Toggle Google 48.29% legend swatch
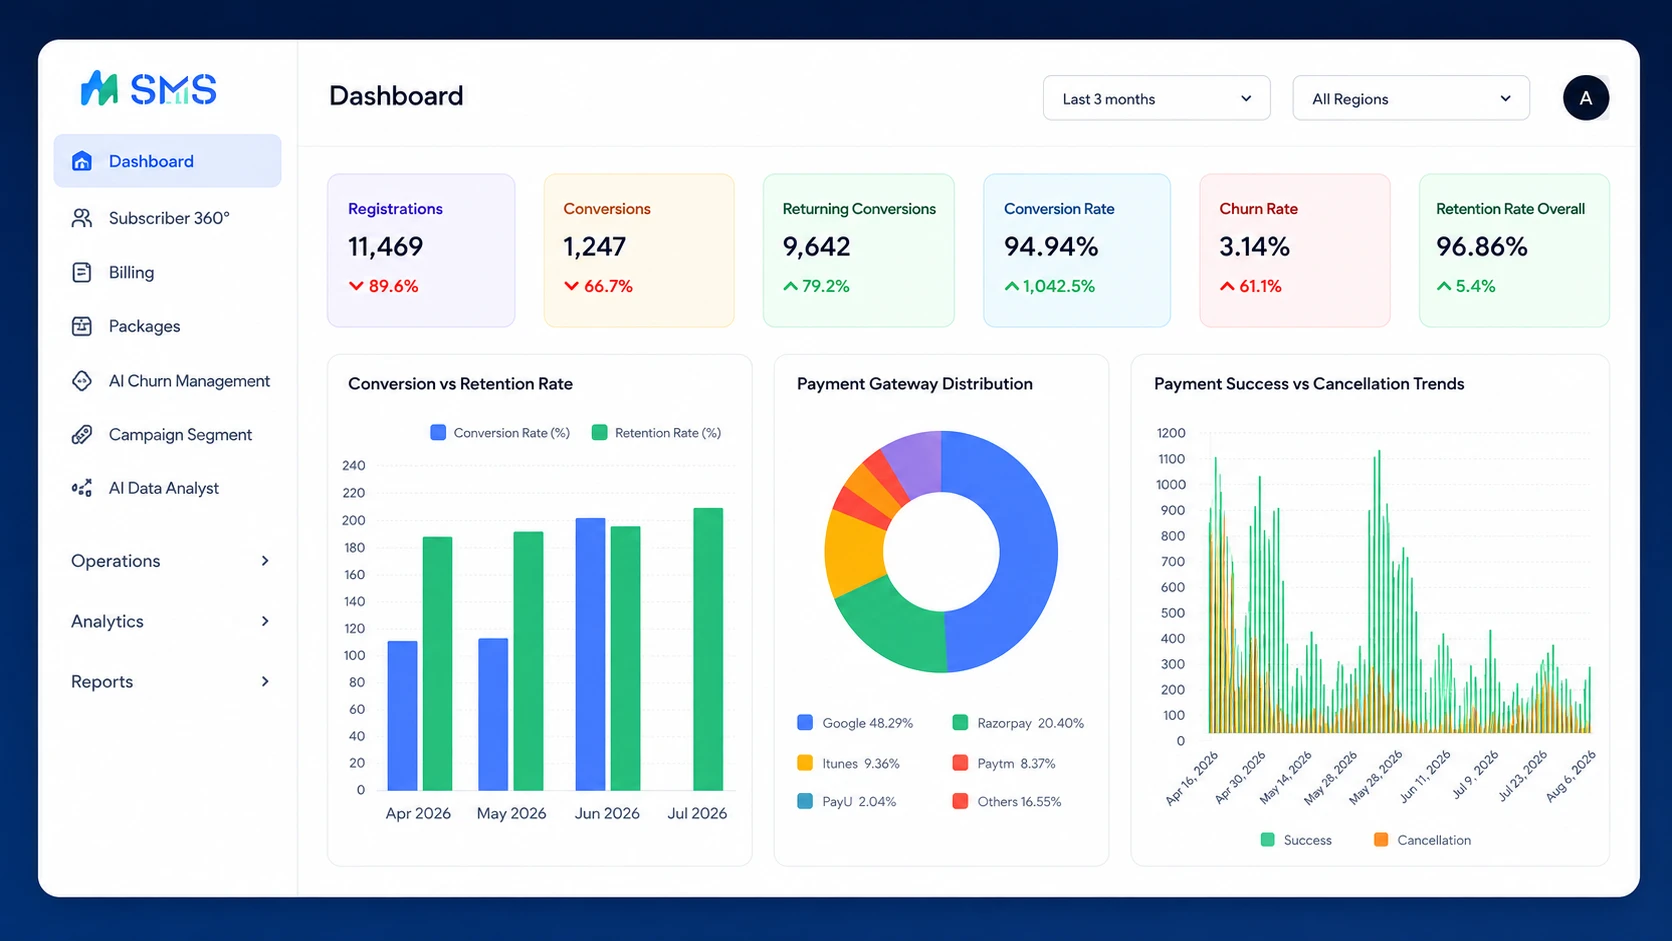Image resolution: width=1672 pixels, height=941 pixels. click(805, 722)
